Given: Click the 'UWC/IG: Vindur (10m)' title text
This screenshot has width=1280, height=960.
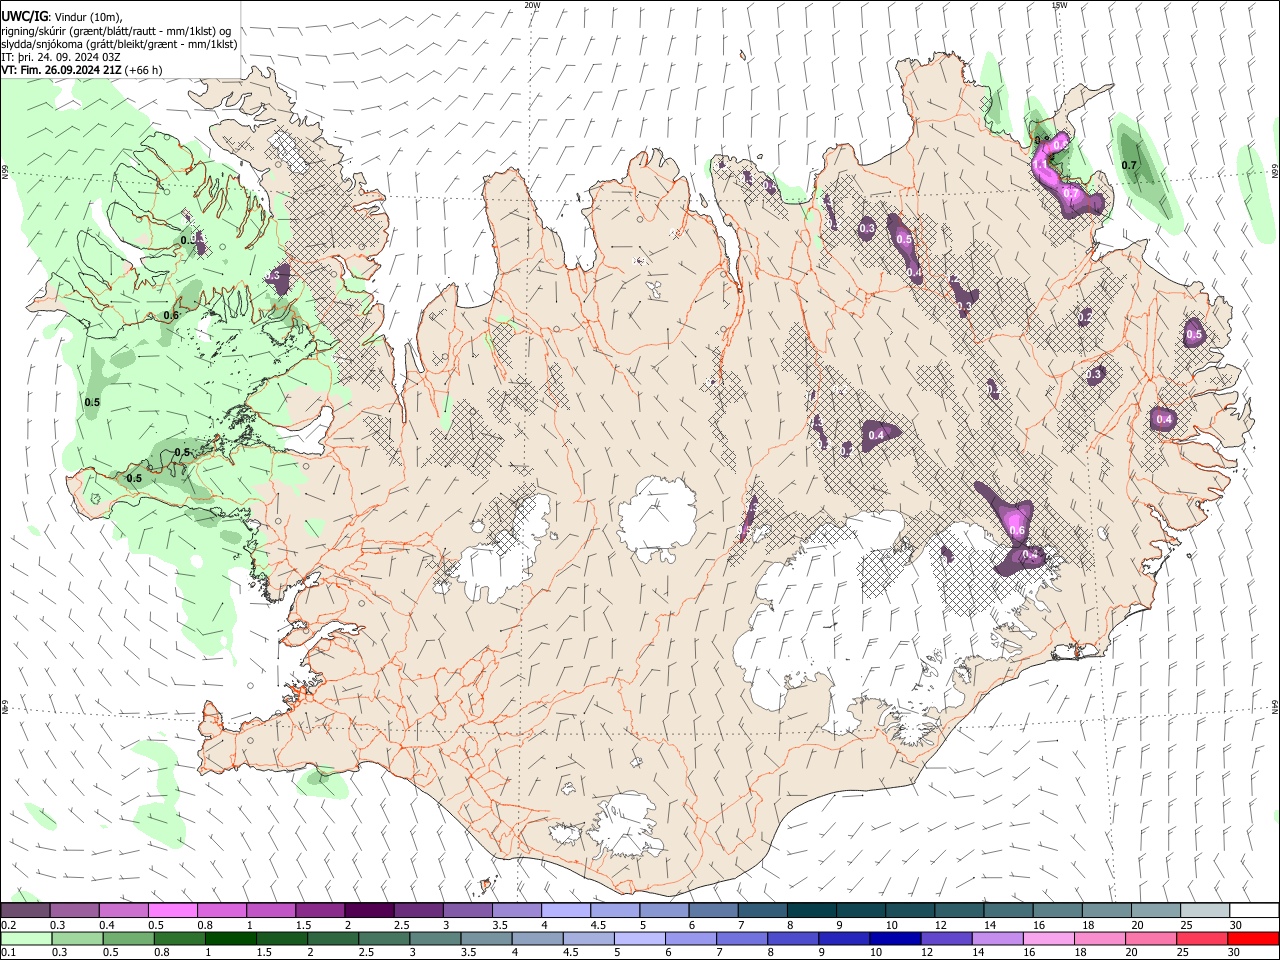Looking at the screenshot, I should pos(61,17).
